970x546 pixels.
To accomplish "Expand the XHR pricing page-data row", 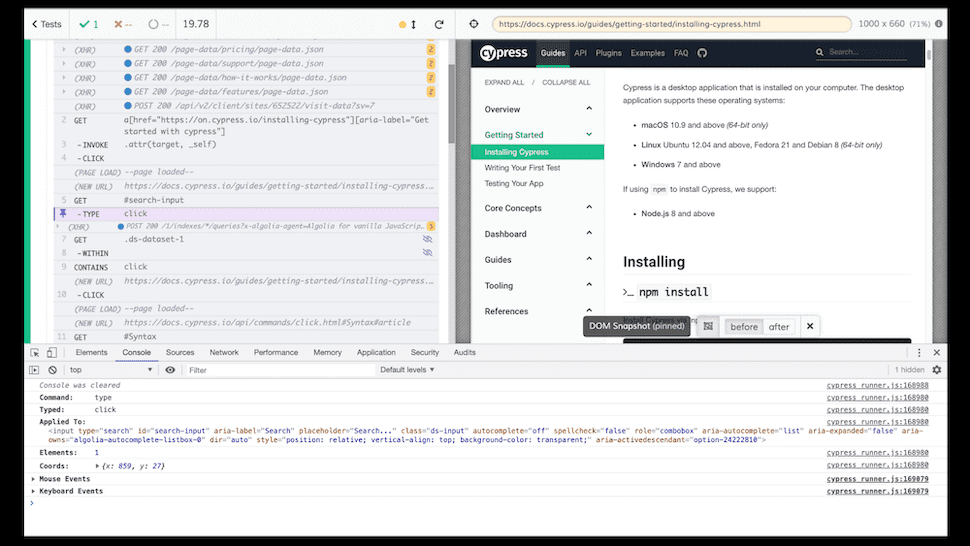I will [x=64, y=49].
